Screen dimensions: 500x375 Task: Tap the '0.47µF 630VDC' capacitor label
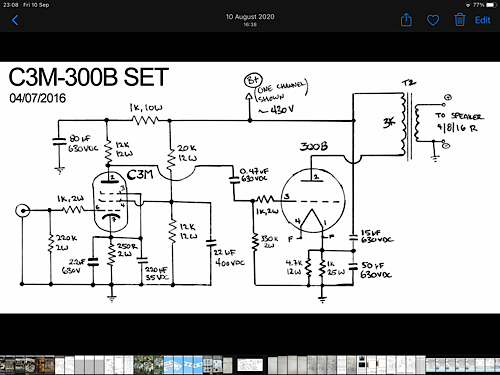coord(254,175)
